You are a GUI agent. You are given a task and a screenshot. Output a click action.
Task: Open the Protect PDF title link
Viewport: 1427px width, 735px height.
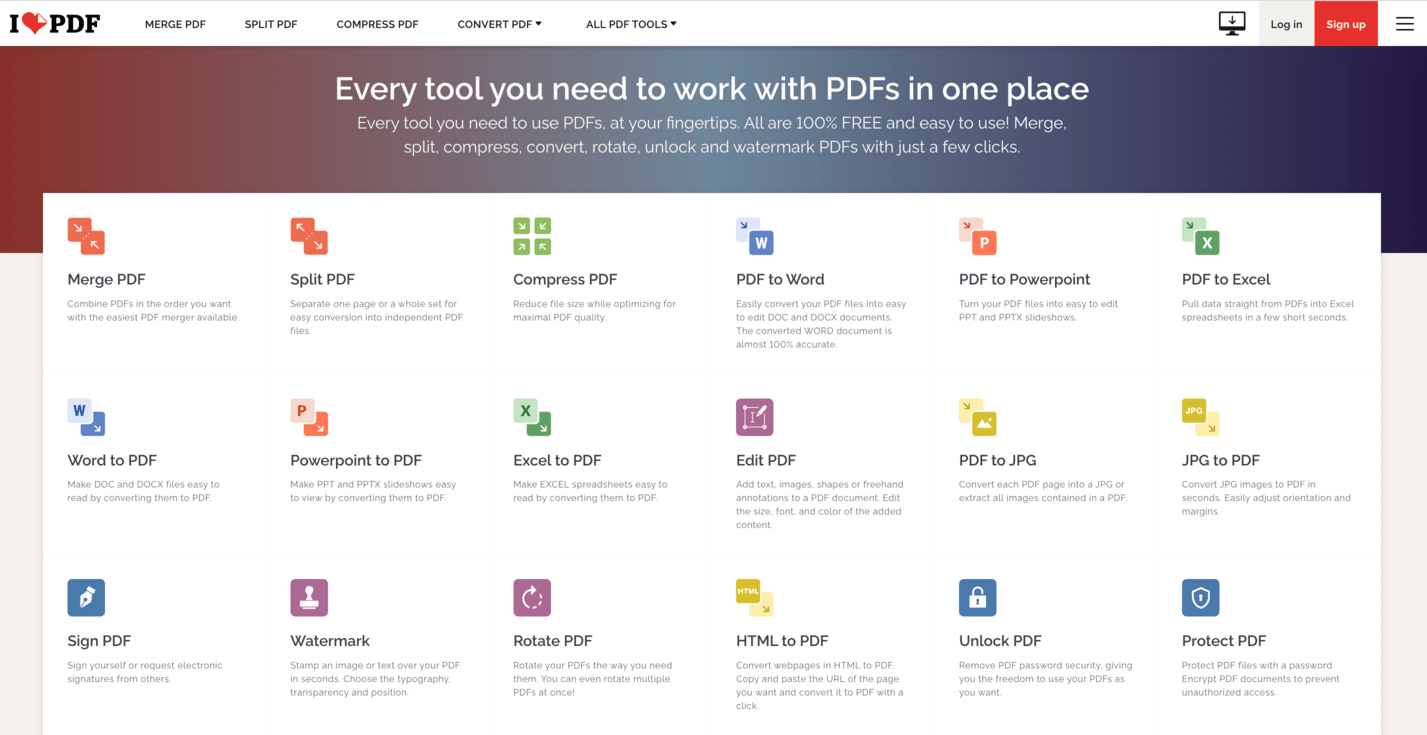(x=1224, y=641)
